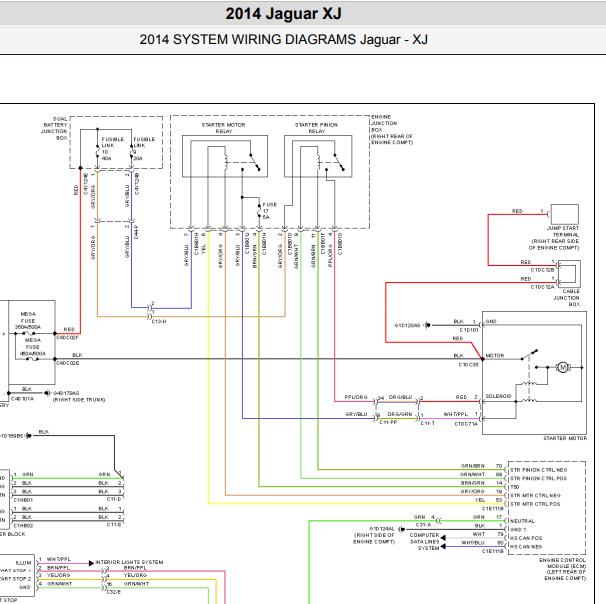This screenshot has height=604, width=606.
Task: Click the "MEGA FUSE 450A/500A" label
Action: pos(32,347)
